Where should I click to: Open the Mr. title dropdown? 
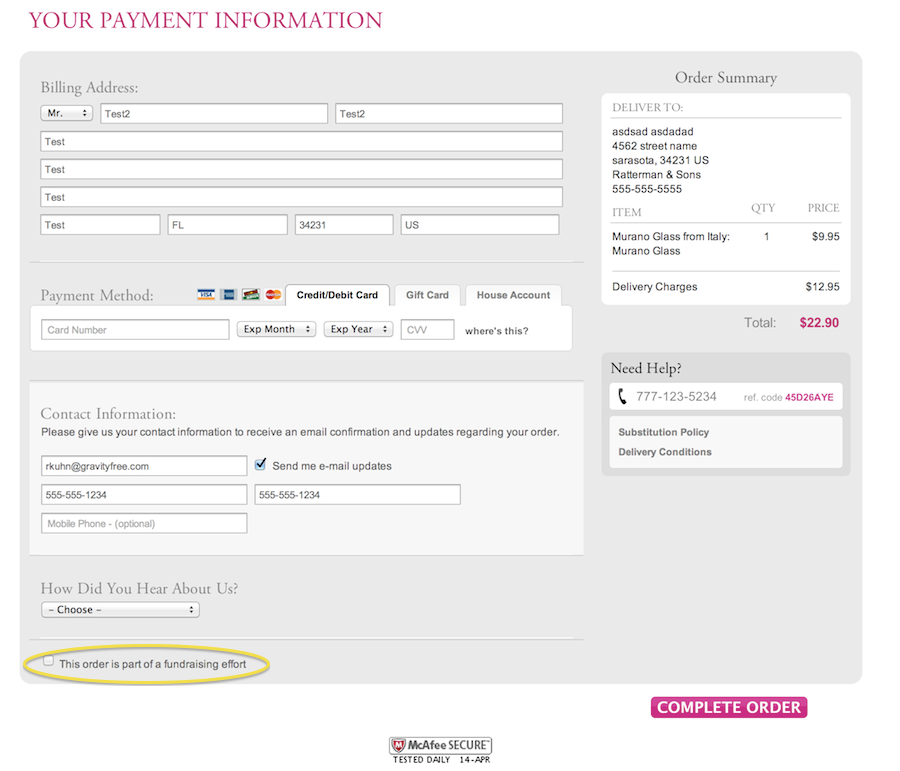(x=66, y=114)
